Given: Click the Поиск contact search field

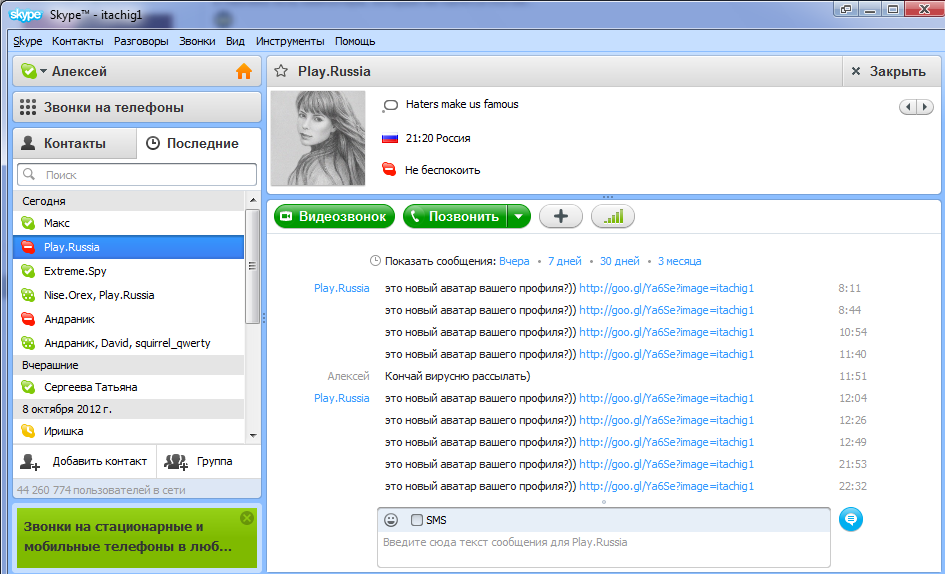Looking at the screenshot, I should pyautogui.click(x=137, y=175).
